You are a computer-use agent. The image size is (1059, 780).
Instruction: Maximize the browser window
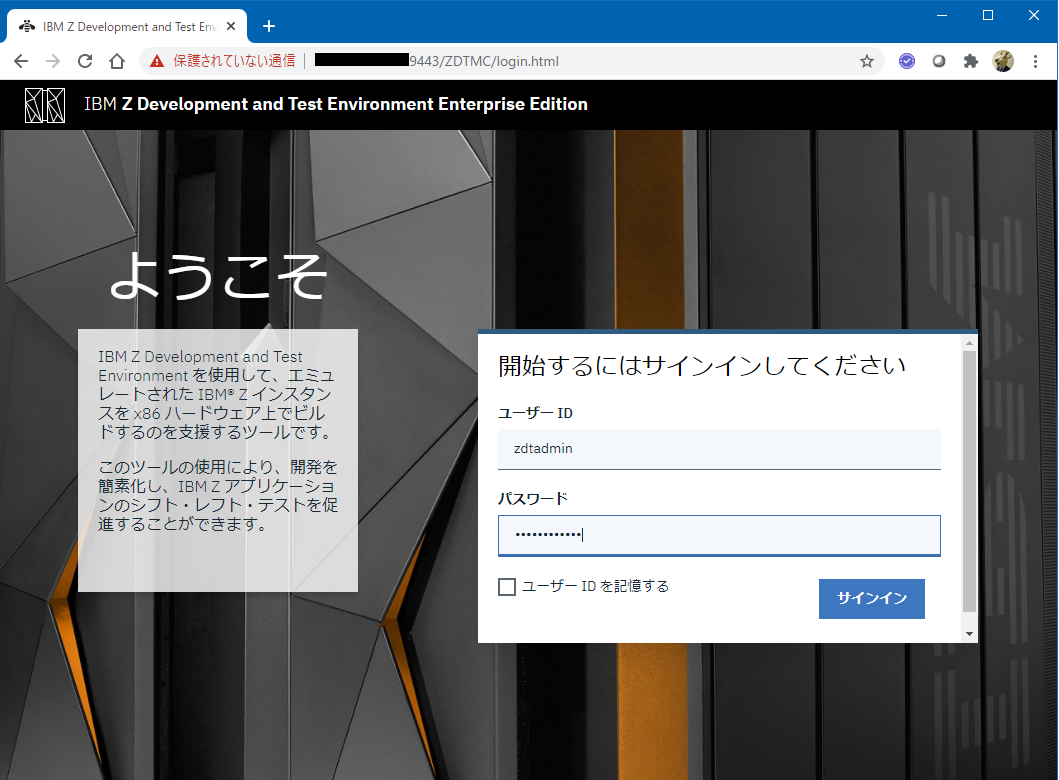[987, 15]
